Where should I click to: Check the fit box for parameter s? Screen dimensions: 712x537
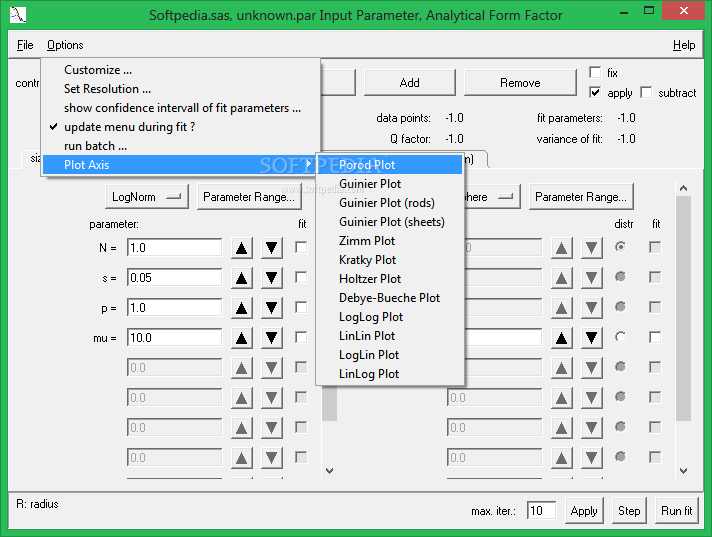301,277
